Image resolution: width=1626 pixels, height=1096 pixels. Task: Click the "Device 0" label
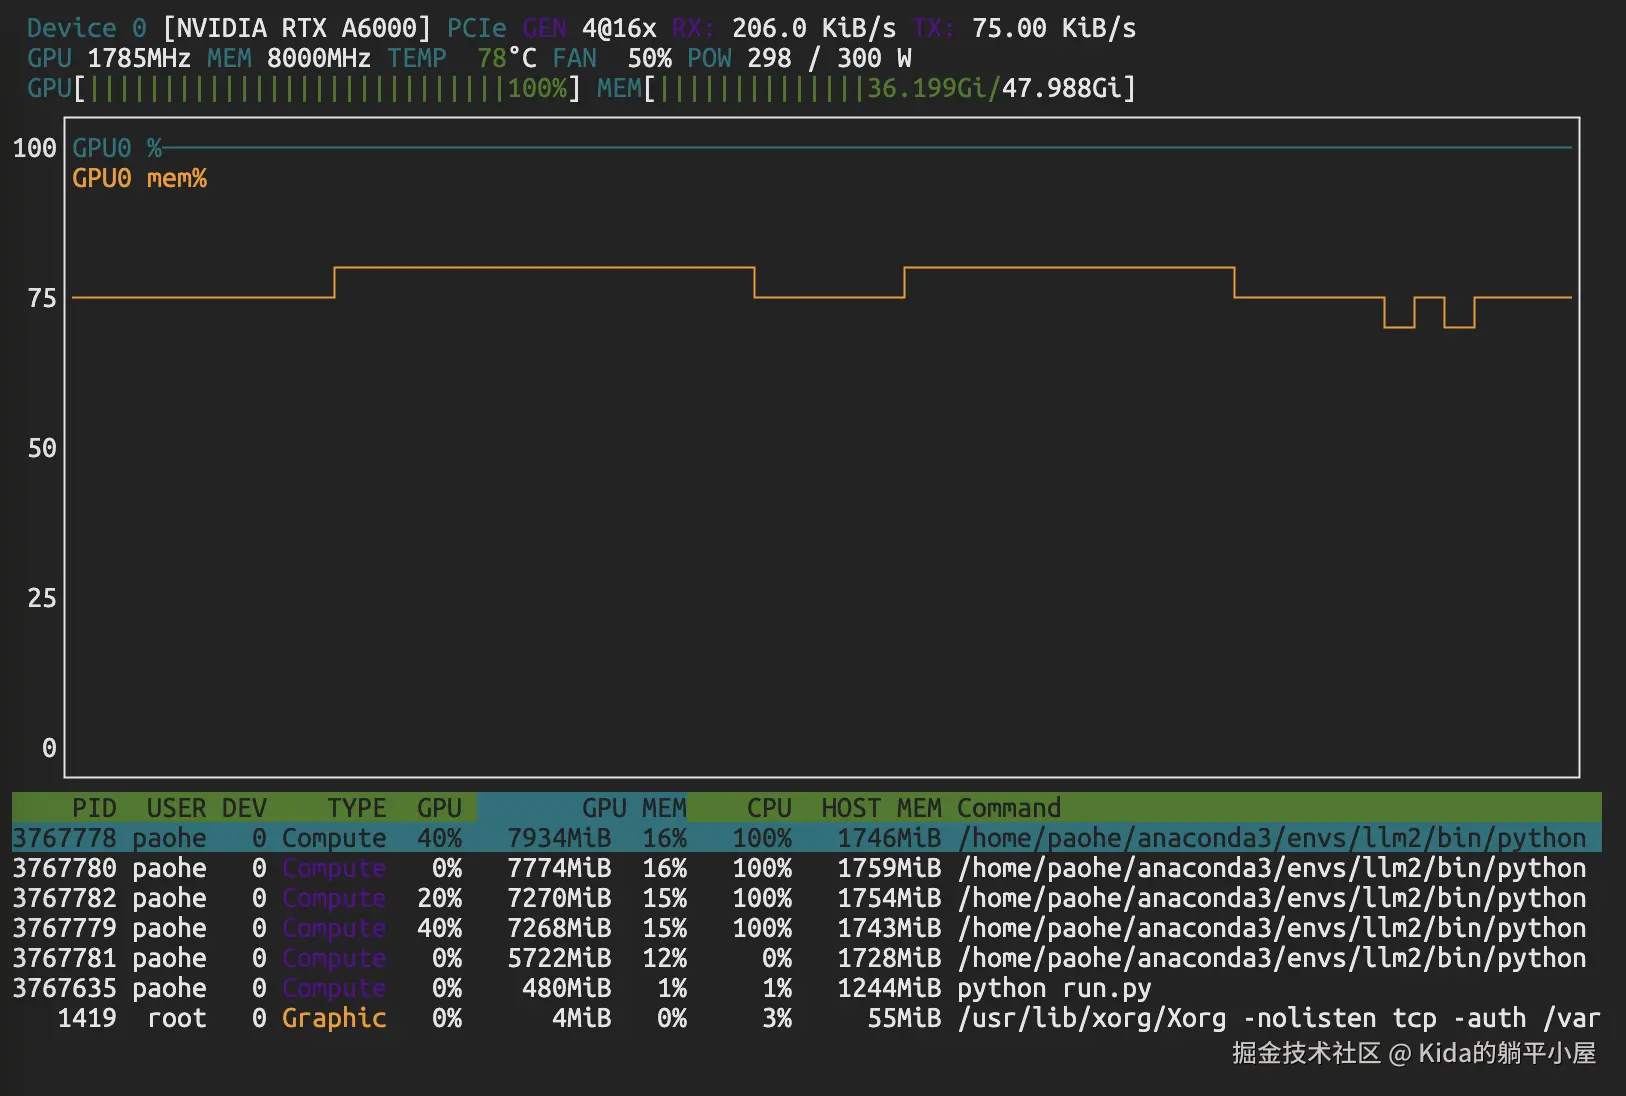coord(87,28)
